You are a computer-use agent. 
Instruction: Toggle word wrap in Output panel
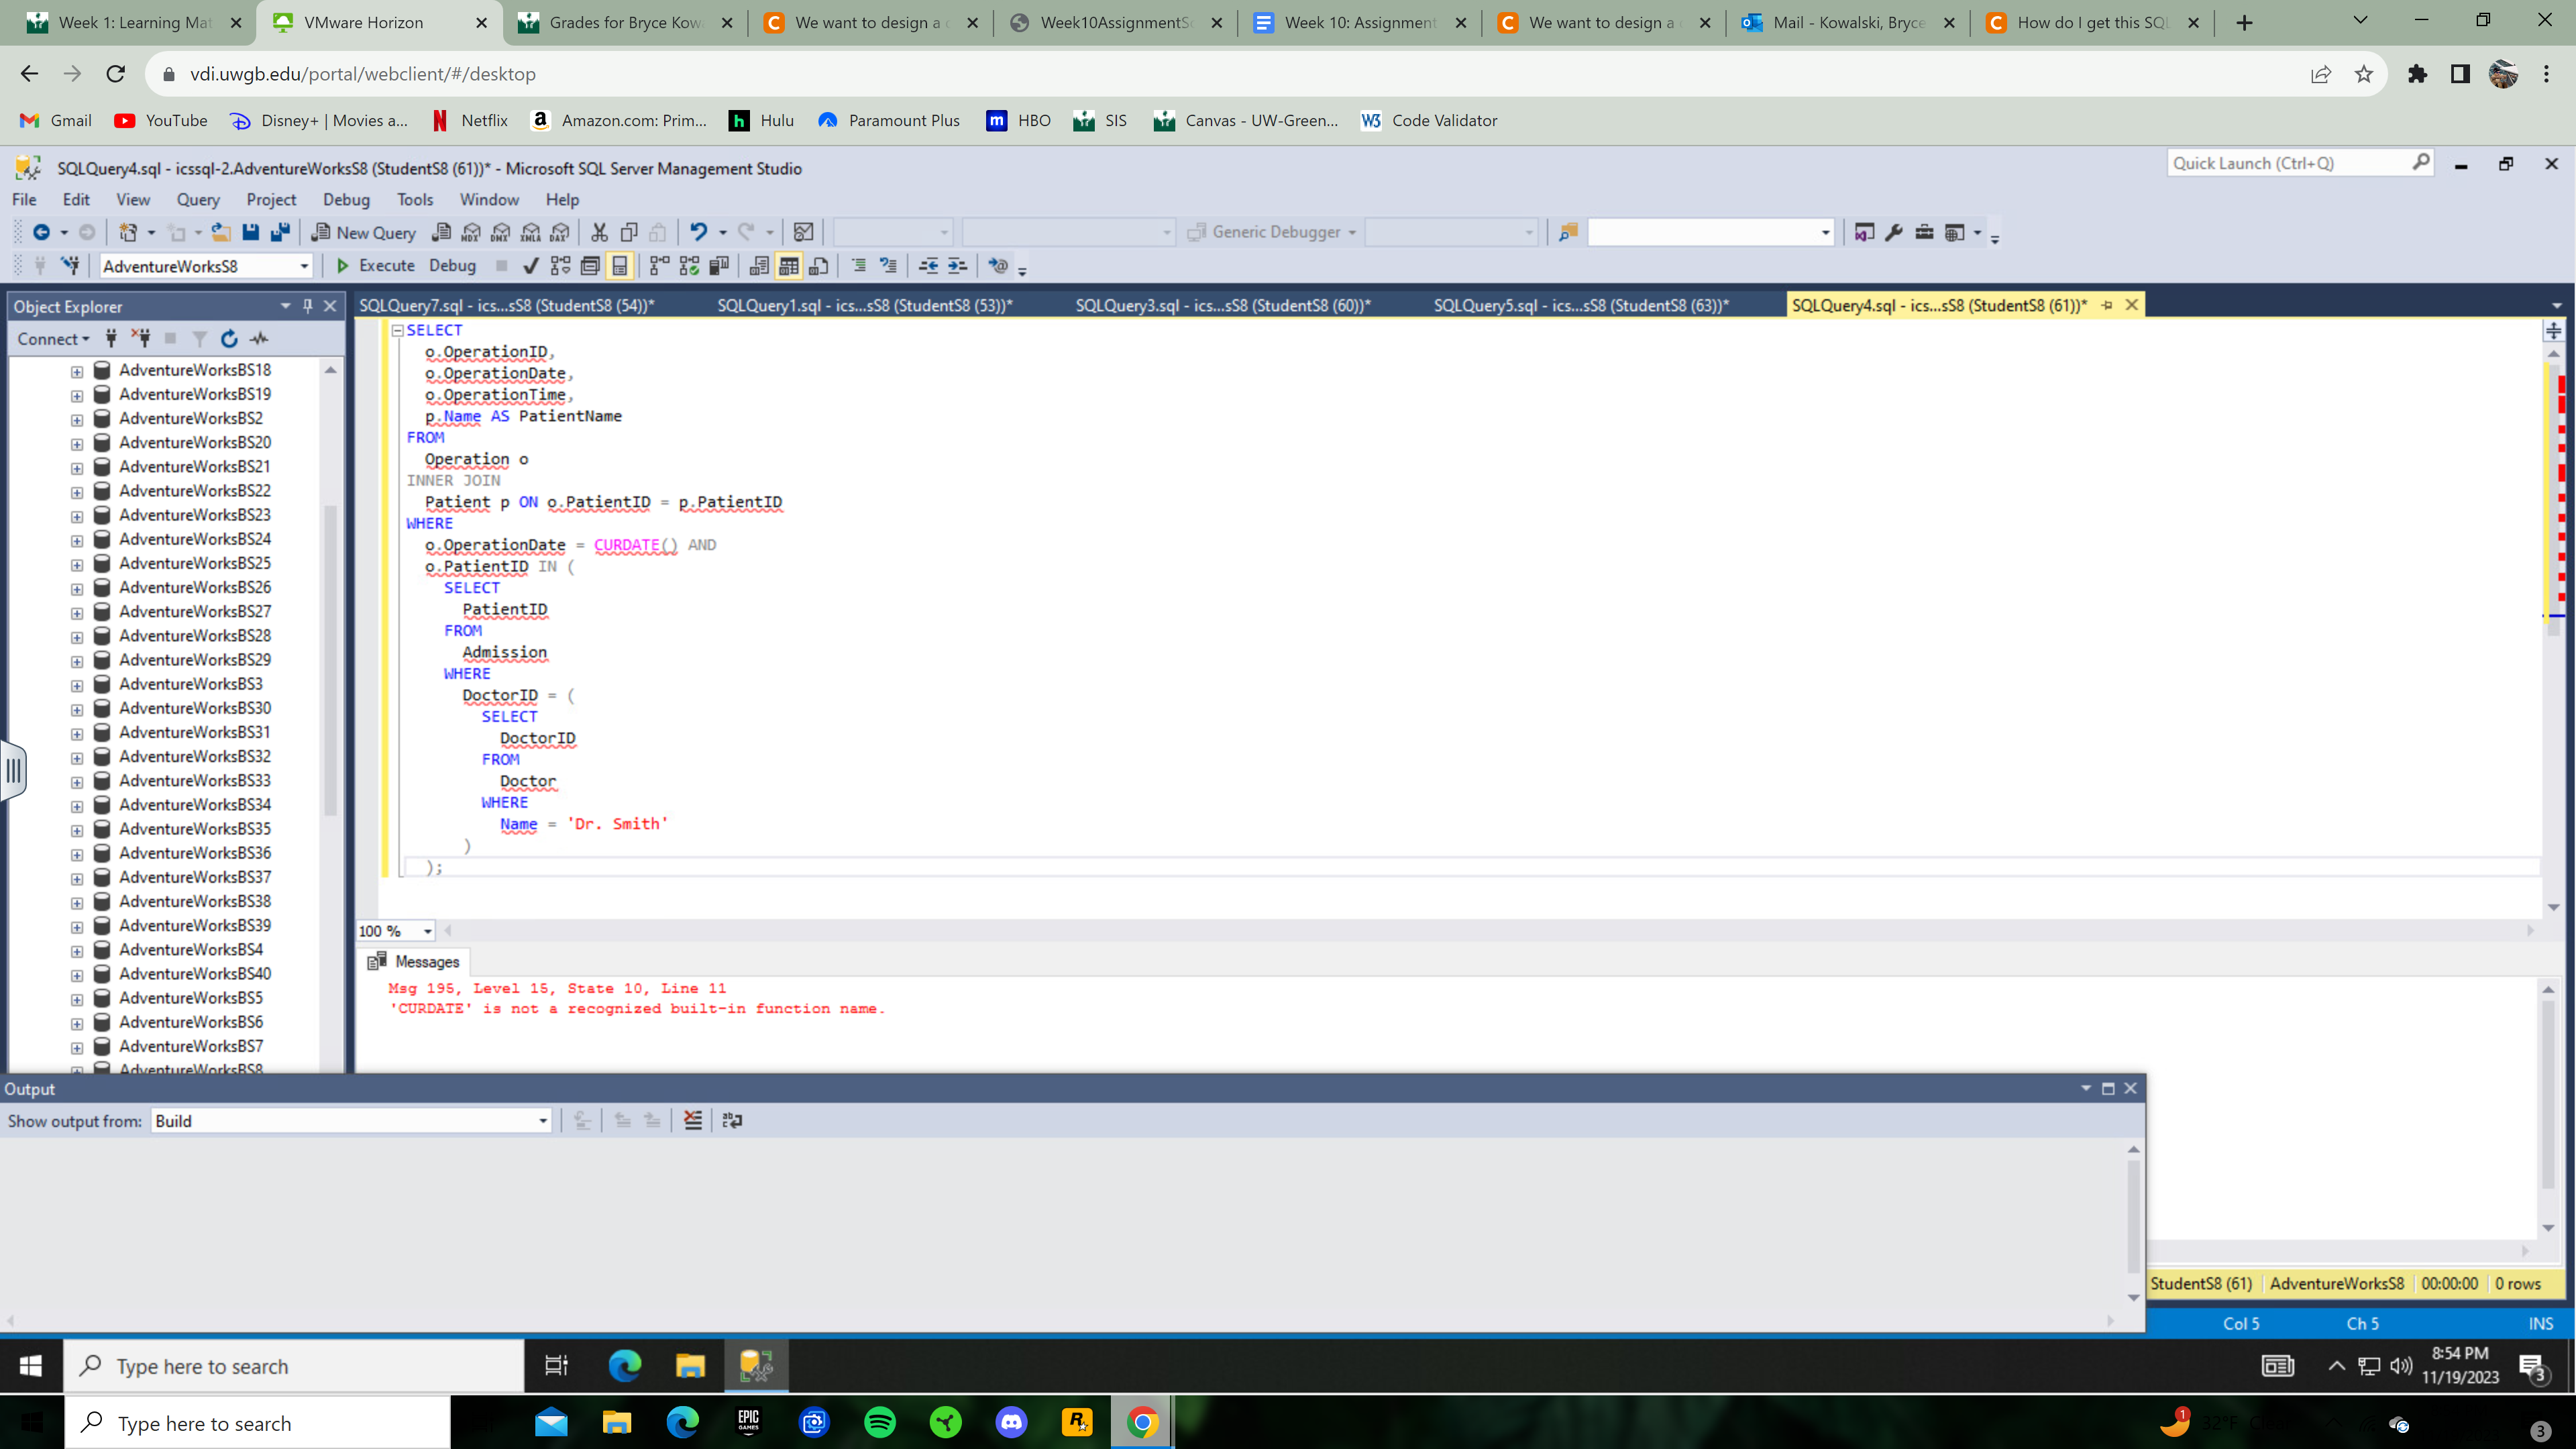[x=732, y=1120]
